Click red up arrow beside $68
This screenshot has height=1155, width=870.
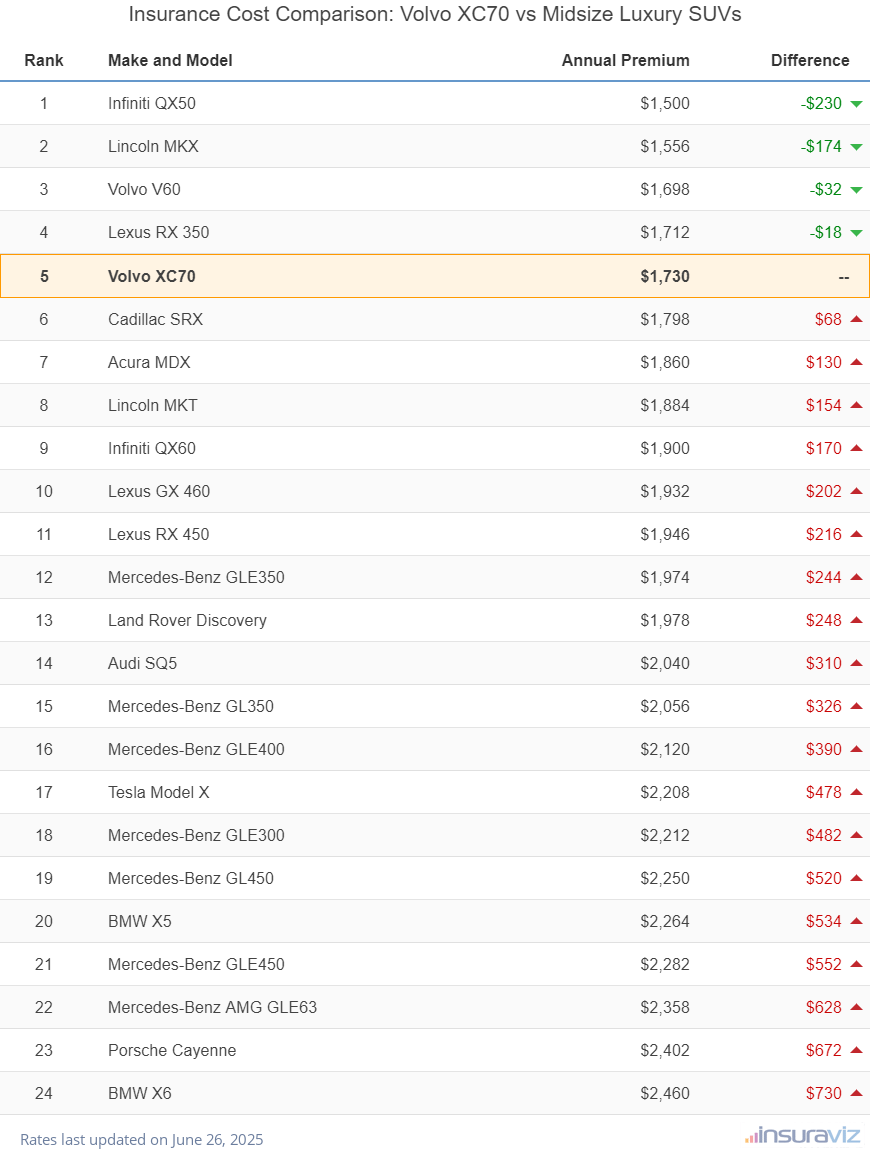856,319
